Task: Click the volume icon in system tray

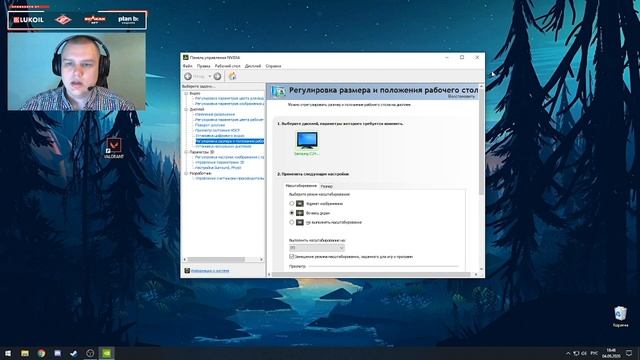Action: [584, 353]
